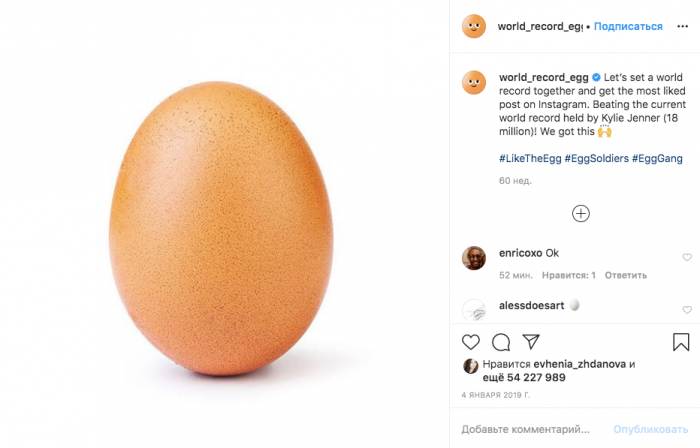Save post with bookmark icon
The width and height of the screenshot is (700, 448).
[681, 342]
